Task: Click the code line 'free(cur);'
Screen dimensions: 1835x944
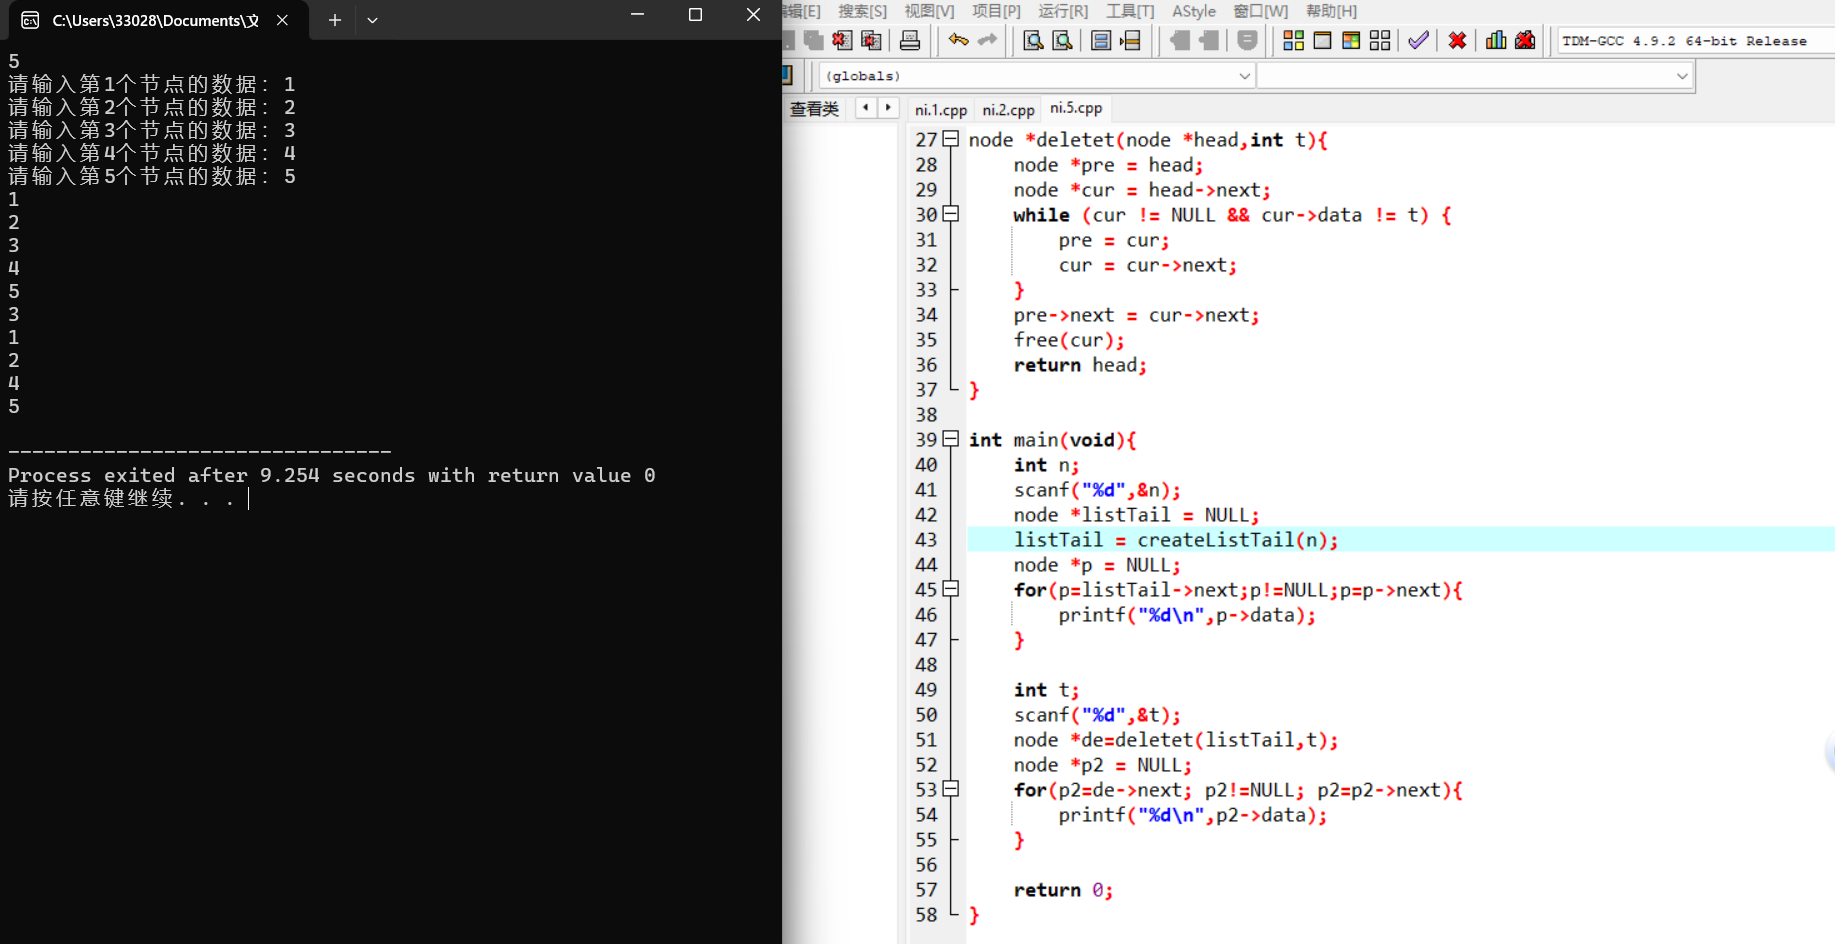Action: (x=1068, y=340)
